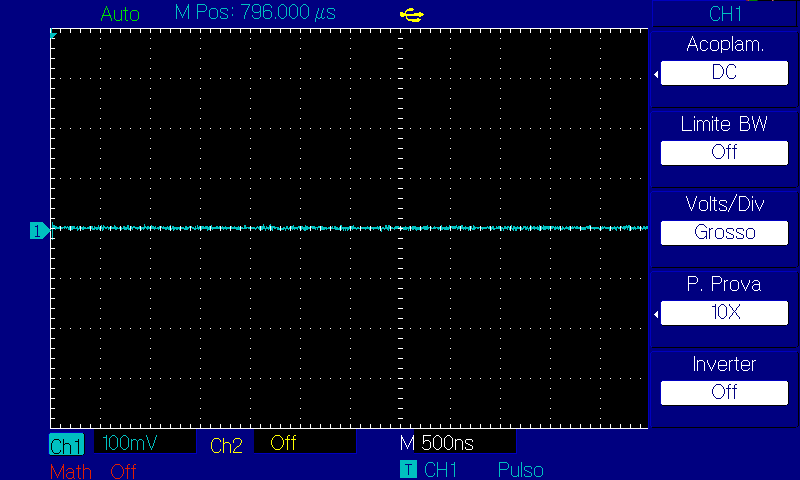Click the Volts/Div label
The width and height of the screenshot is (800, 480).
point(724,204)
